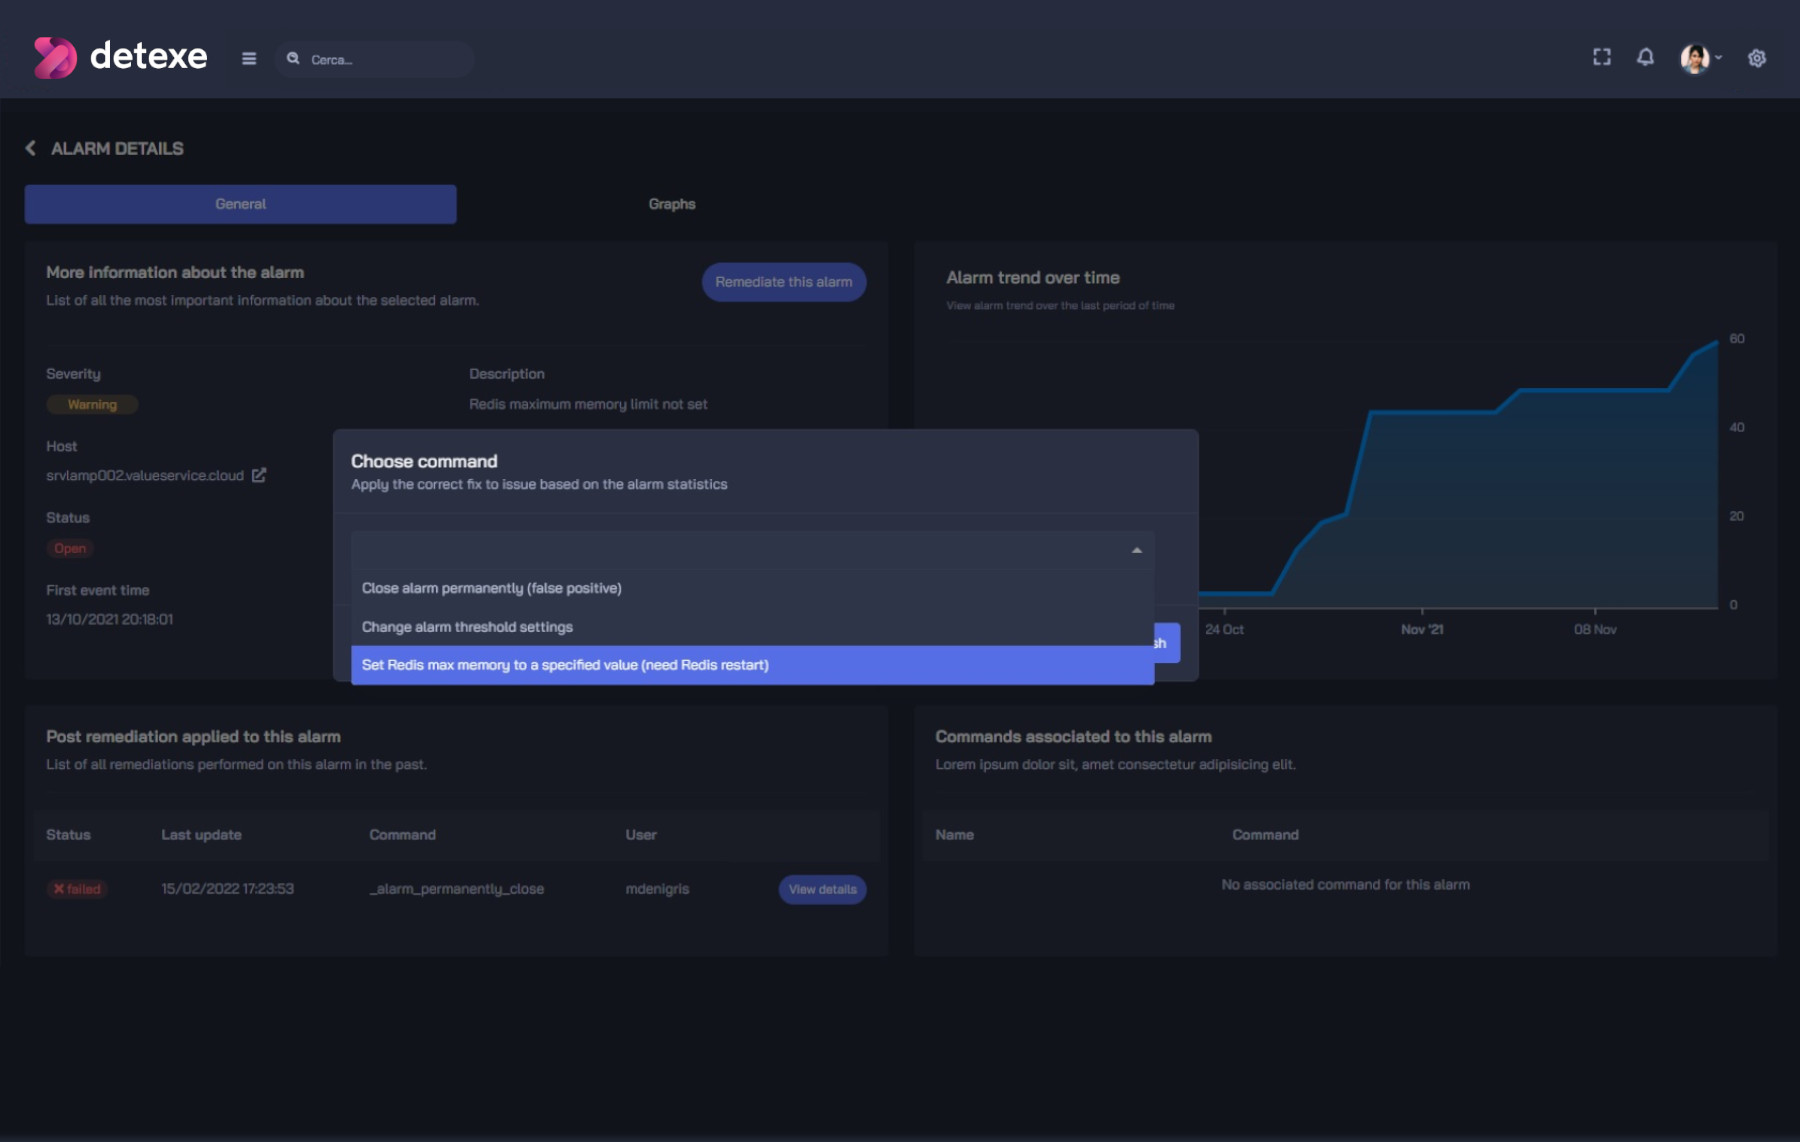Open the hamburger menu
This screenshot has height=1142, width=1800.
coord(249,59)
